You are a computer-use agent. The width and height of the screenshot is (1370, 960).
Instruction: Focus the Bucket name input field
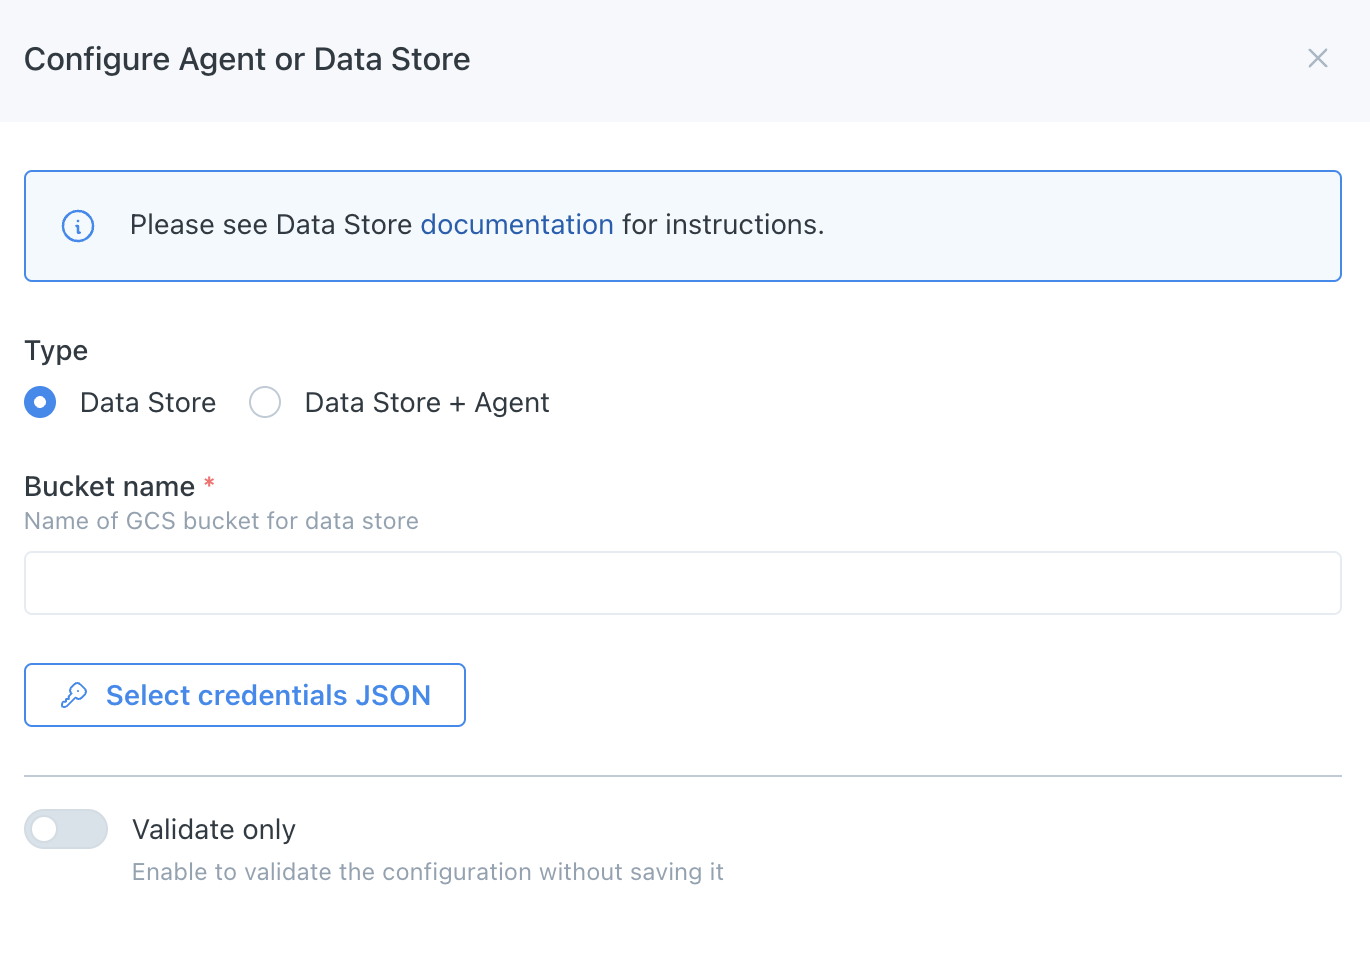pos(683,583)
